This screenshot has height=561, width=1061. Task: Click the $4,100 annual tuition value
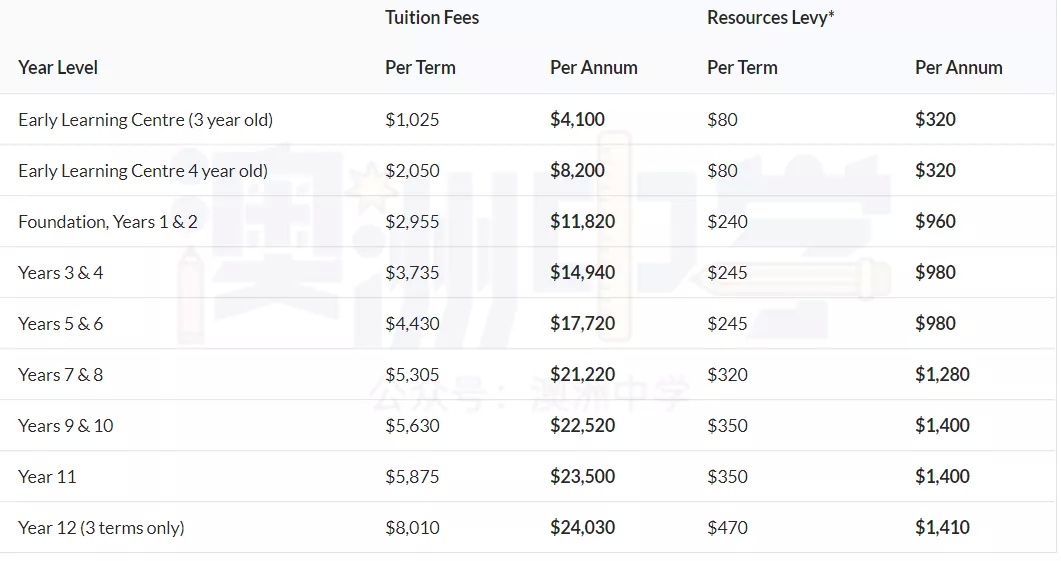pyautogui.click(x=577, y=120)
